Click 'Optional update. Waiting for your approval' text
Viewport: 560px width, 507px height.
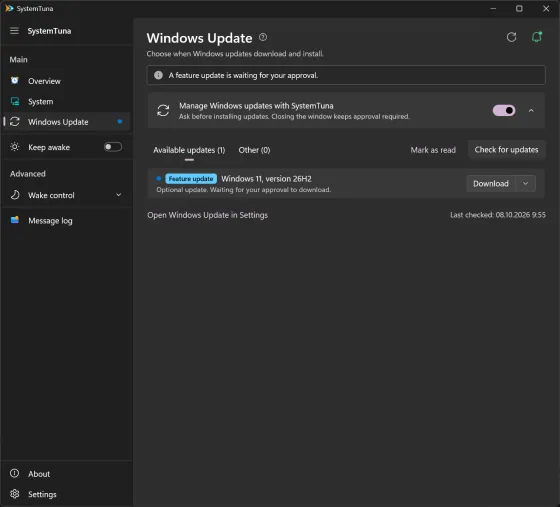[244, 190]
